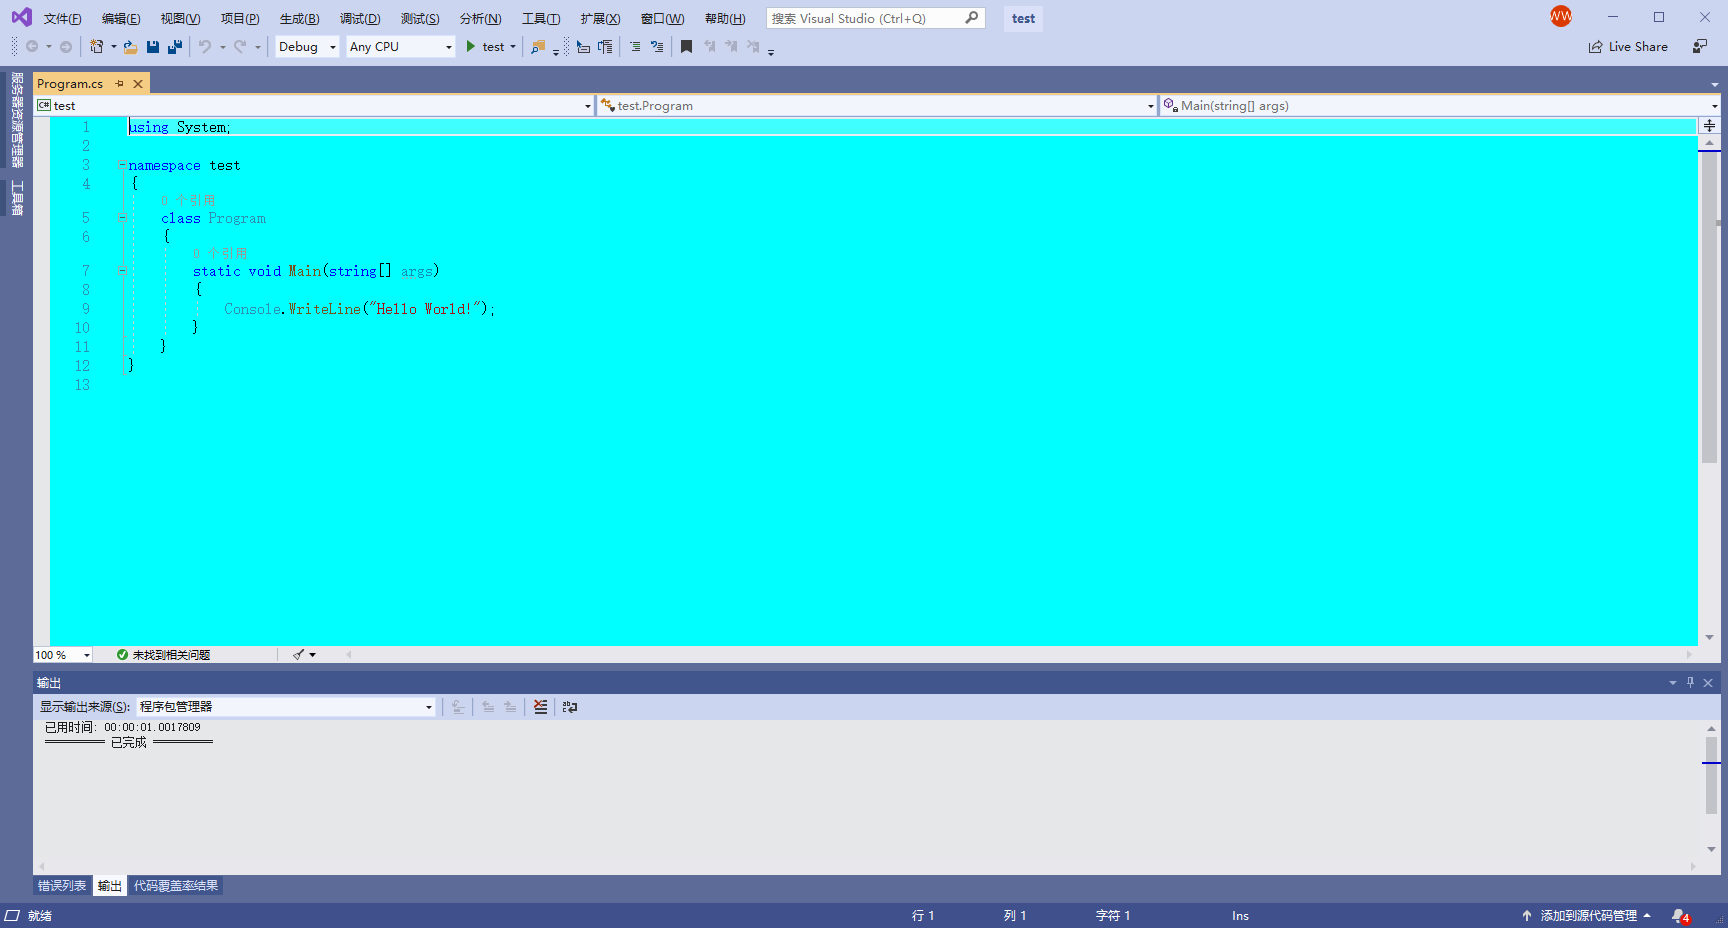Open the 100 % zoom level dropdown
The image size is (1728, 928).
[x=63, y=655]
